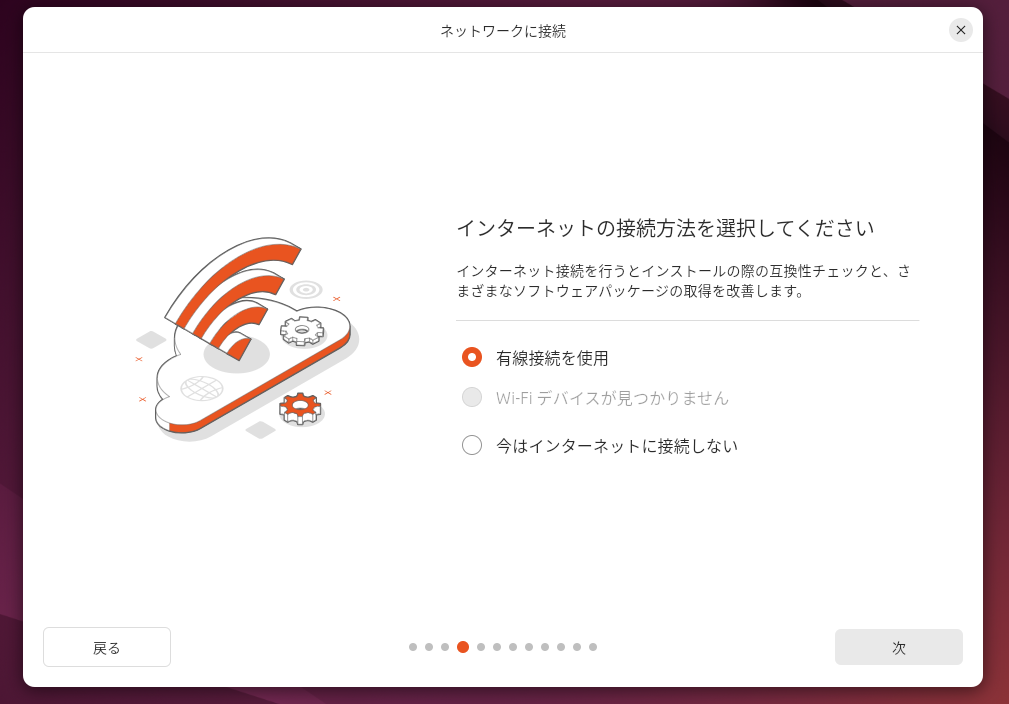Click the gray dot right after the orange dot
Viewport: 1009px width, 704px height.
point(481,647)
